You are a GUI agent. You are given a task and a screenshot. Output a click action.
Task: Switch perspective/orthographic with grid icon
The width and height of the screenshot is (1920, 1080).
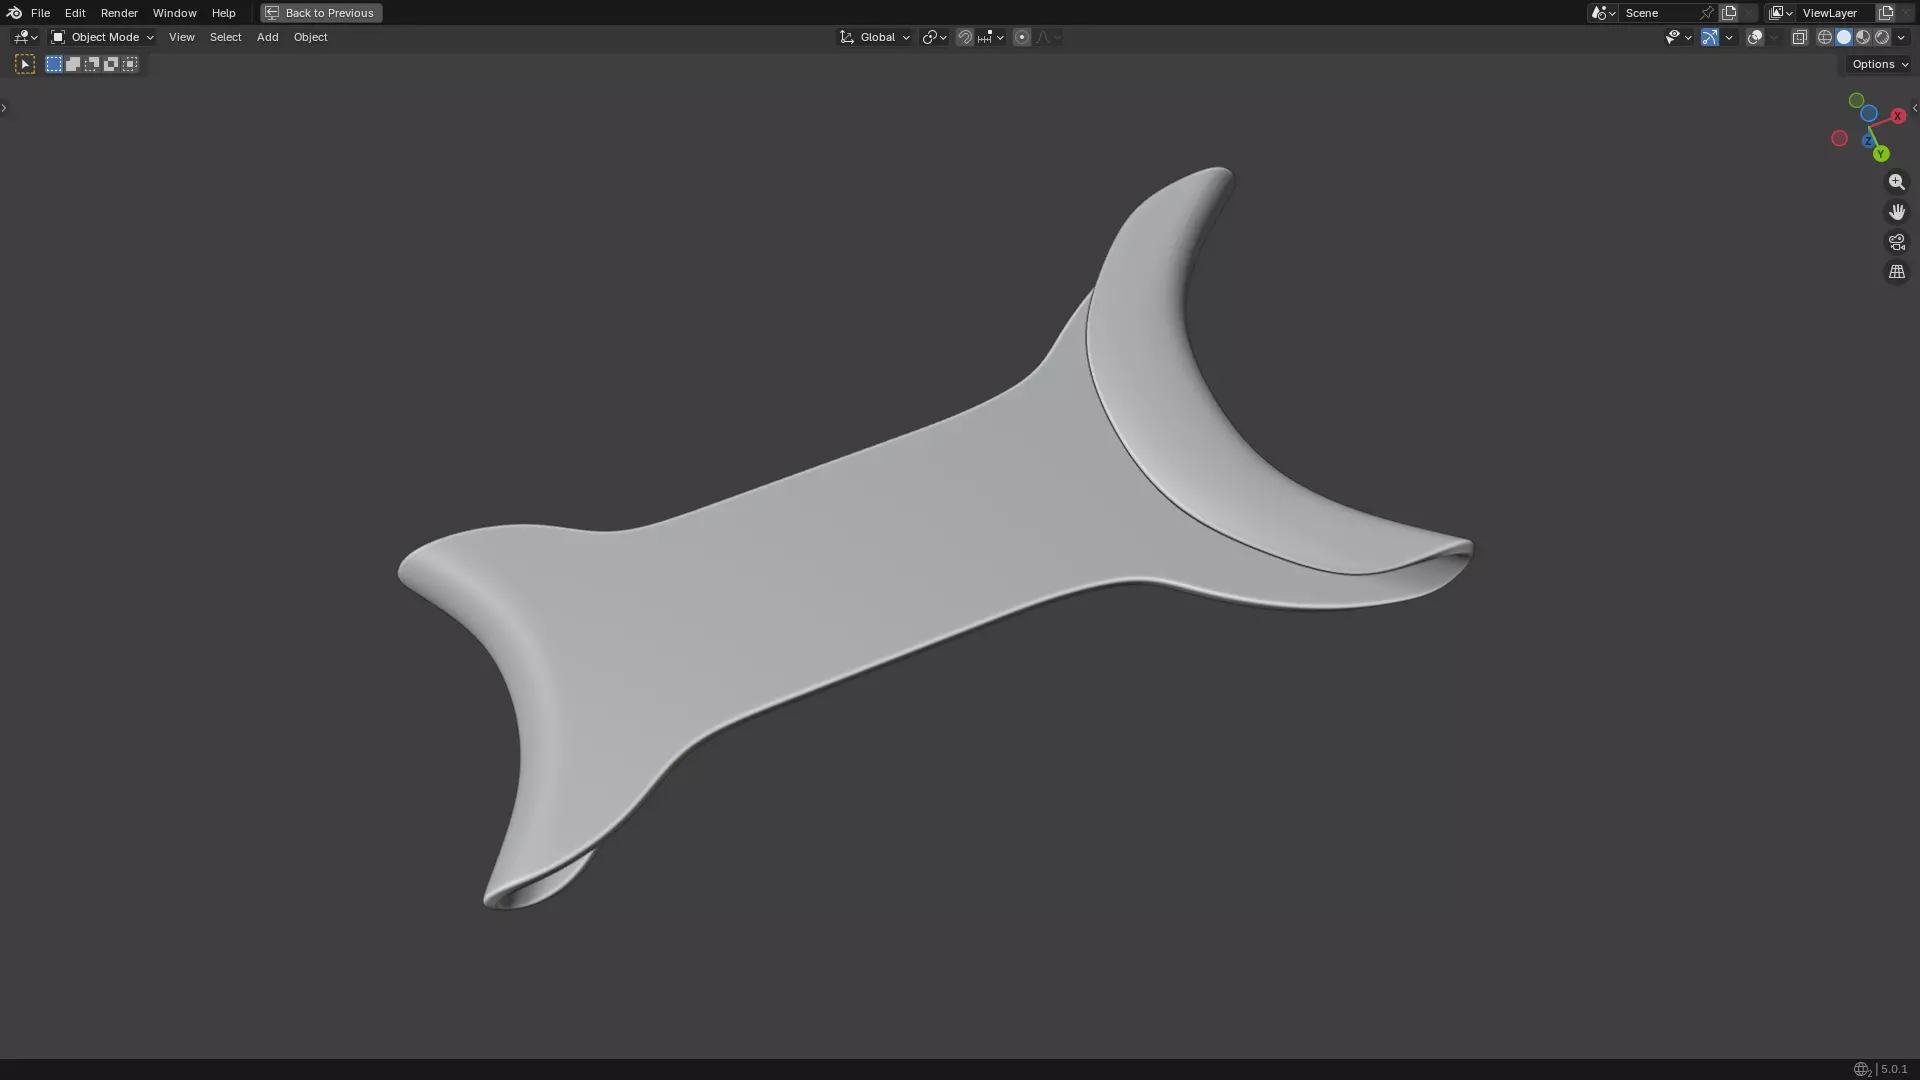[1896, 272]
